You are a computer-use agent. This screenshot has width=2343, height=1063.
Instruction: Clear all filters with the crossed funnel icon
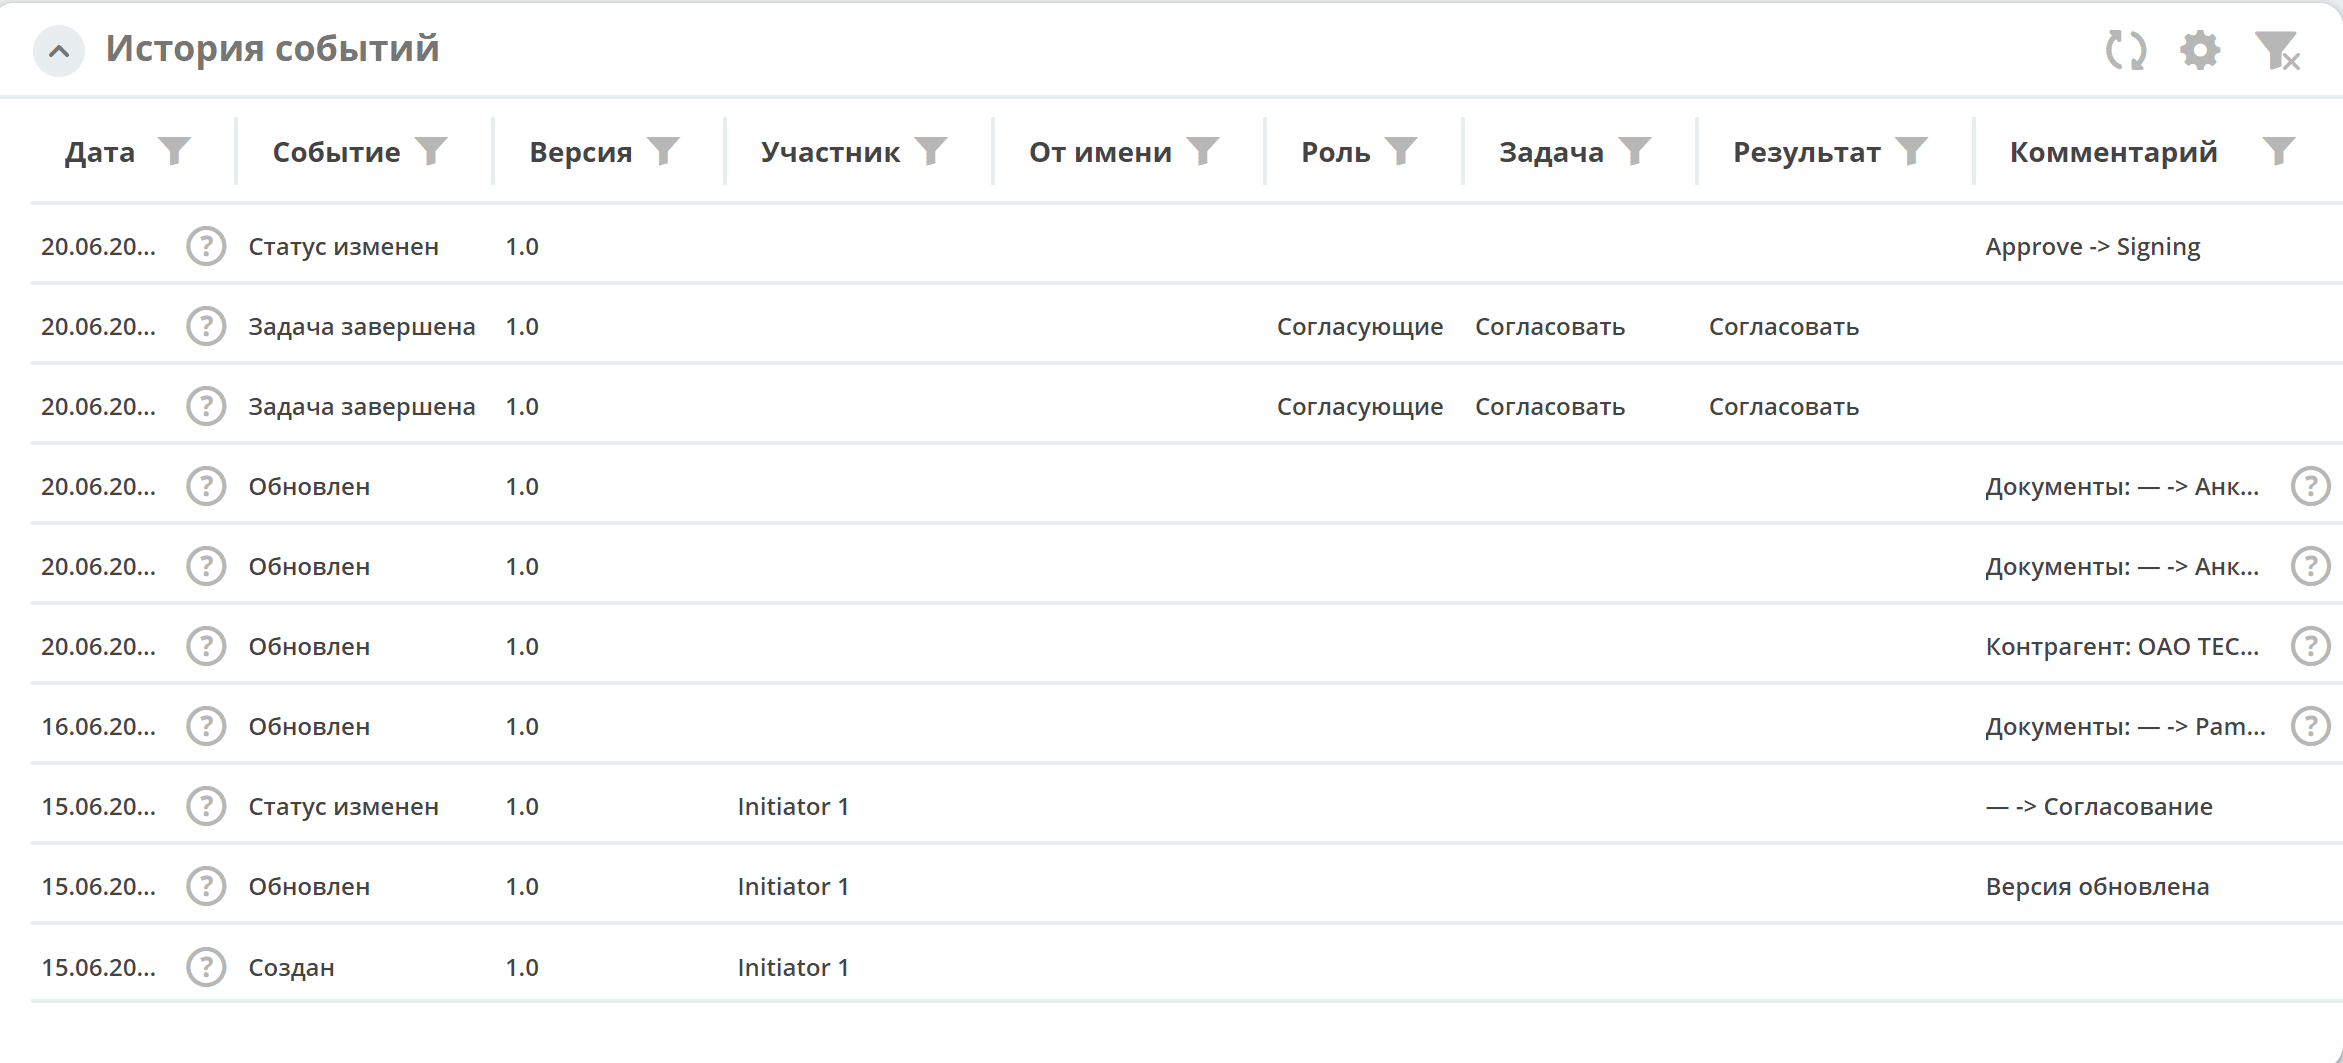coord(2277,50)
